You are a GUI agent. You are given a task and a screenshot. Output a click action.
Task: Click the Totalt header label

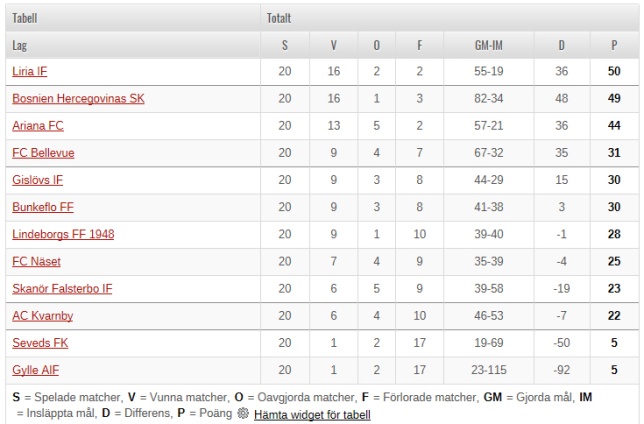pyautogui.click(x=279, y=18)
